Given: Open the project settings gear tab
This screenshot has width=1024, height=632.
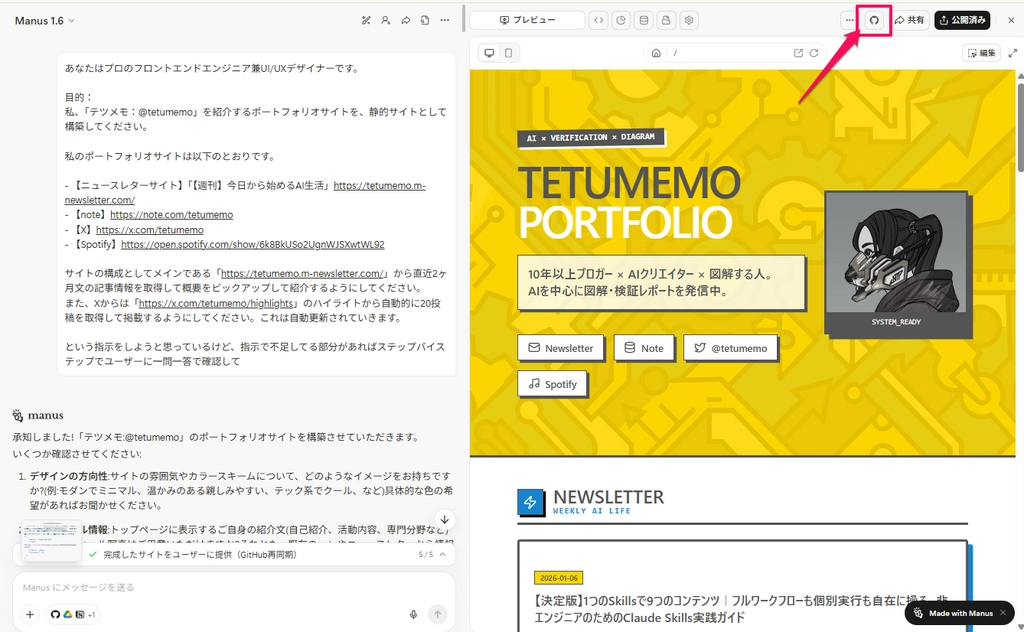Looking at the screenshot, I should coord(689,20).
